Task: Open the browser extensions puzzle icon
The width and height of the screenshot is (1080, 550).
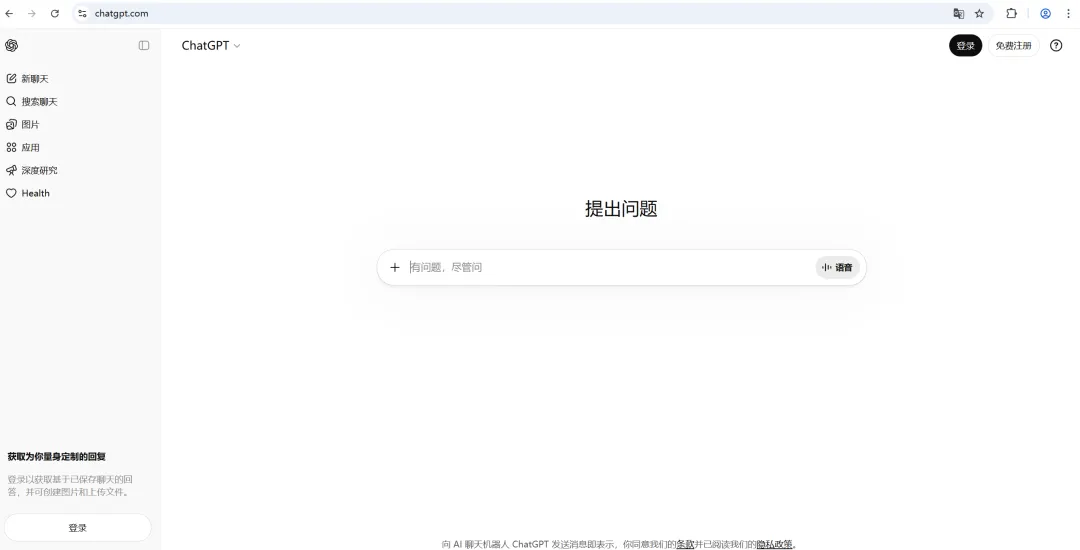Action: (1011, 13)
